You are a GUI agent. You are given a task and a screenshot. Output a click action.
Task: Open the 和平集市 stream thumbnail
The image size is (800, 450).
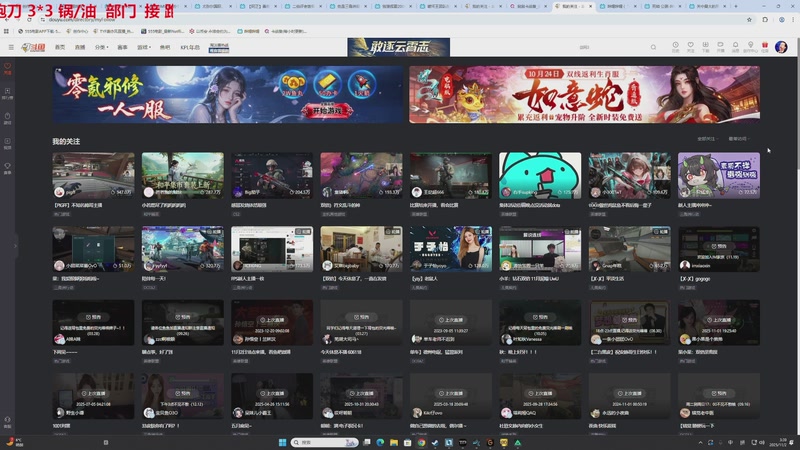pyautogui.click(x=183, y=176)
